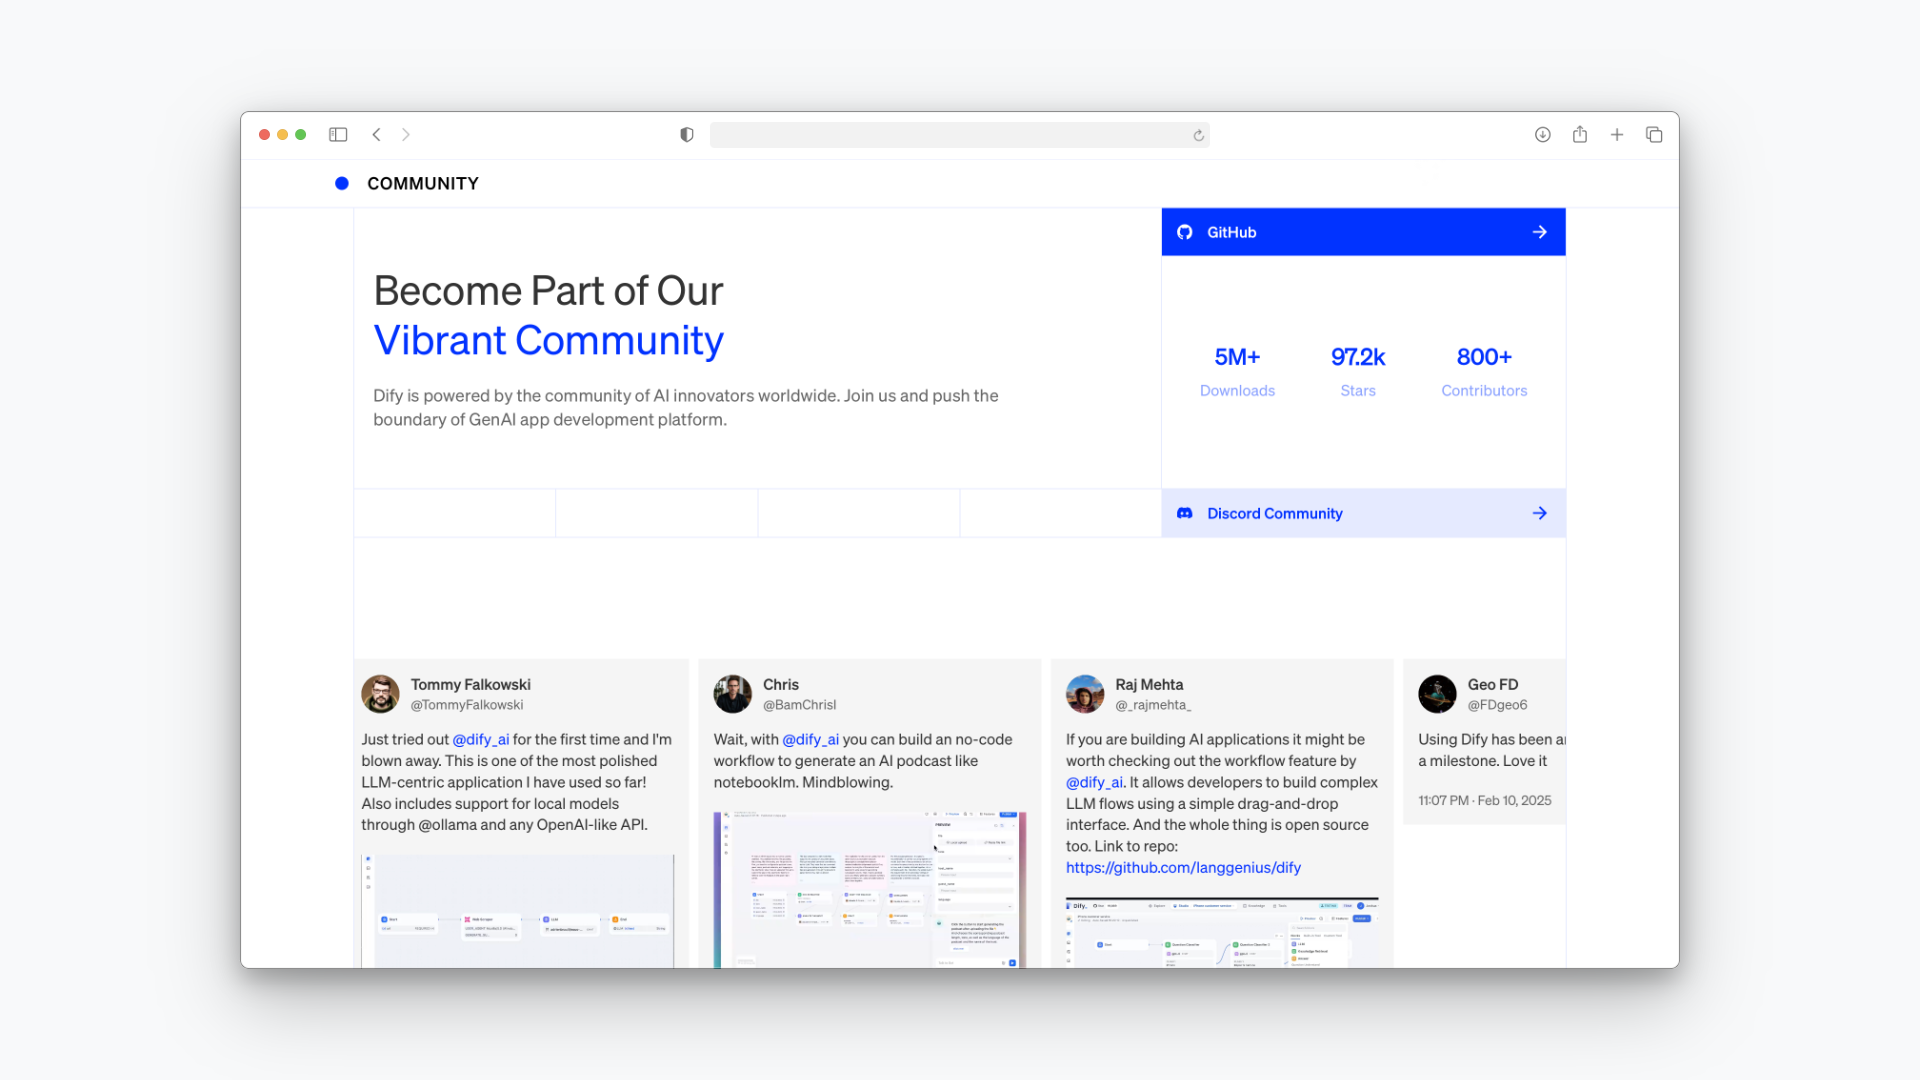This screenshot has height=1080, width=1920.
Task: Open @dify_ai mention in Chris's tweet
Action: (x=811, y=740)
